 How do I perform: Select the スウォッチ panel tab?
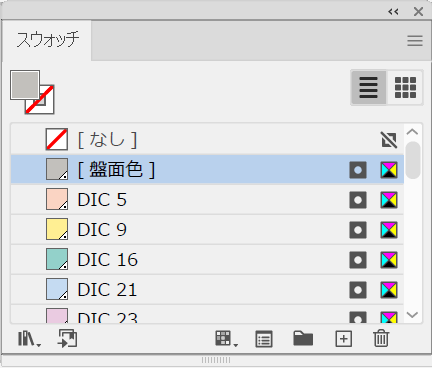[x=47, y=40]
